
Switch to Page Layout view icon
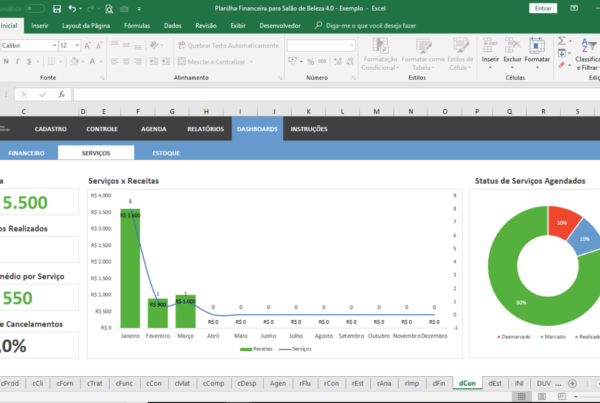[542, 396]
